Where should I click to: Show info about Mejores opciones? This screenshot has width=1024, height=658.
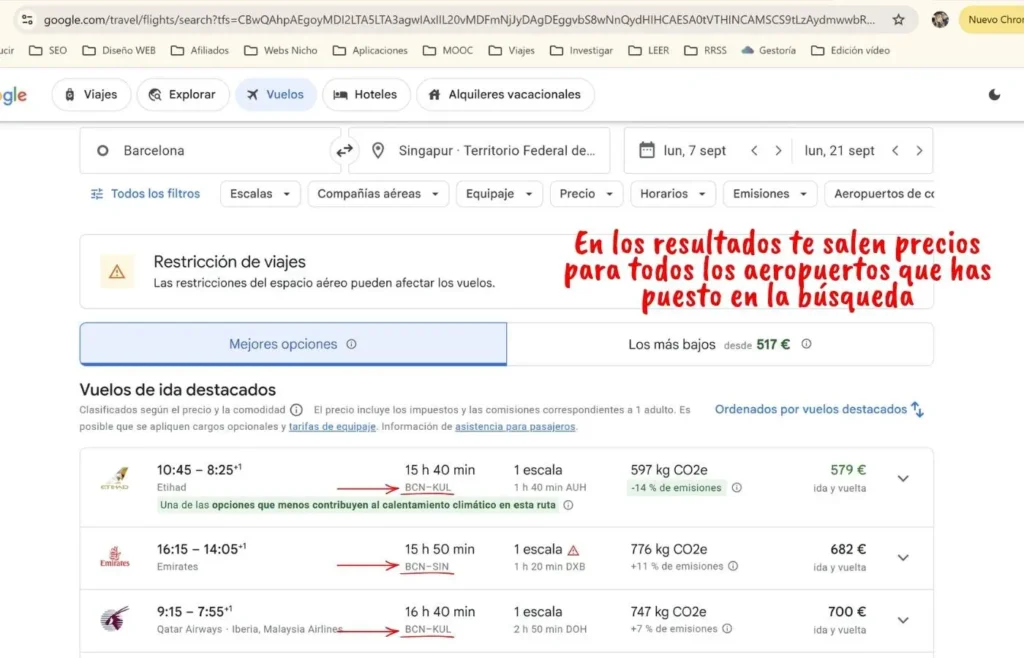[x=351, y=344]
